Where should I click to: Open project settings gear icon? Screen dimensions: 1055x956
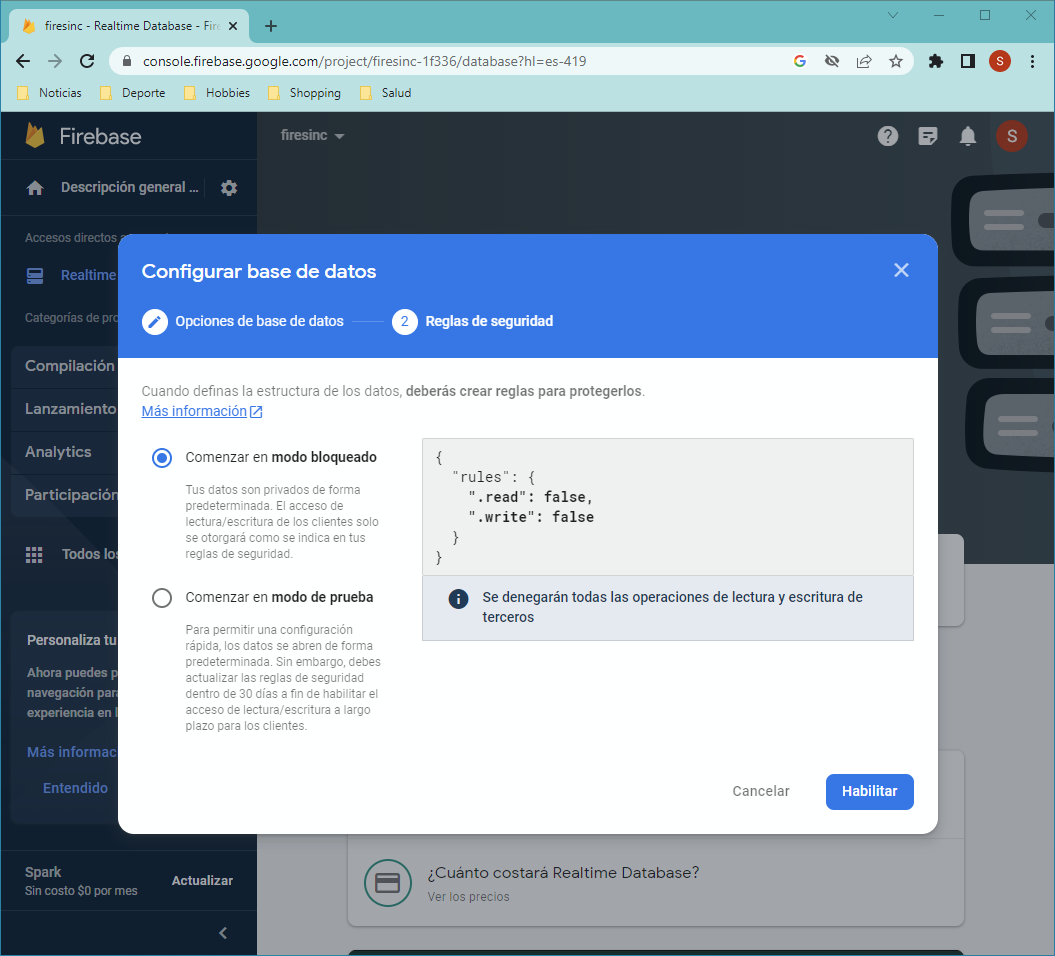coord(229,188)
